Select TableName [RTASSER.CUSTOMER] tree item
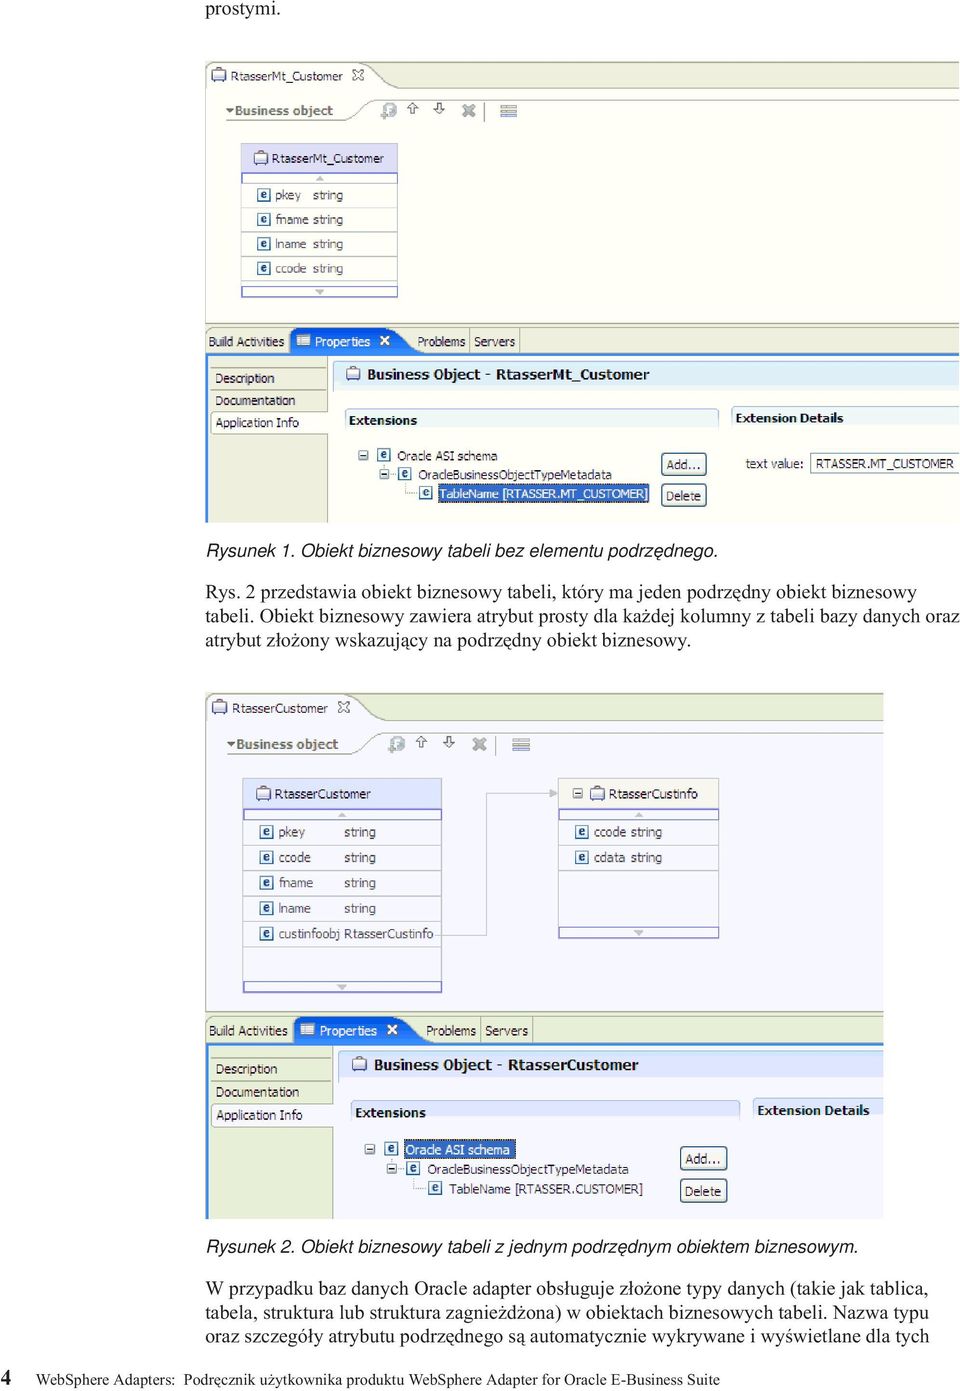 coord(546,1189)
